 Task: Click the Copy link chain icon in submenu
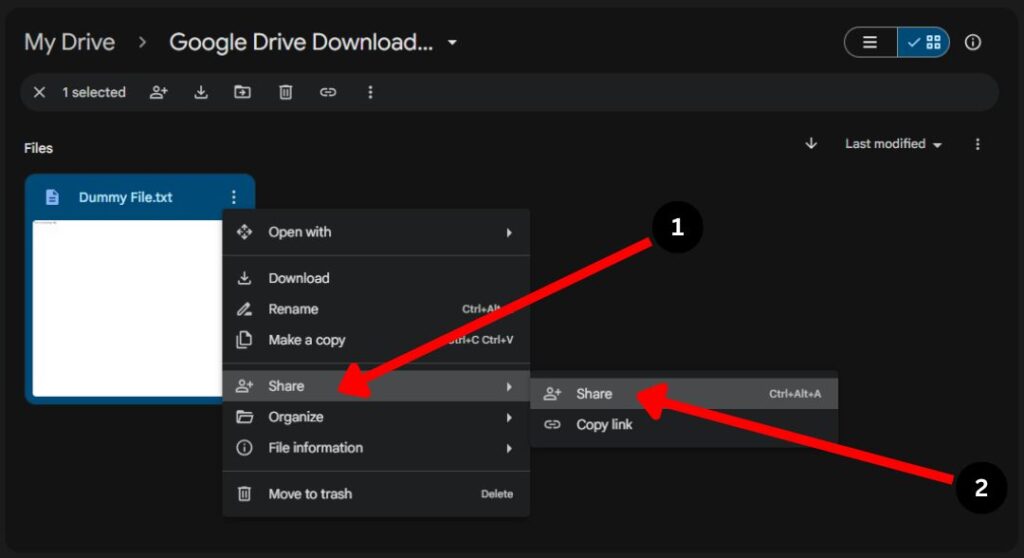tap(552, 425)
